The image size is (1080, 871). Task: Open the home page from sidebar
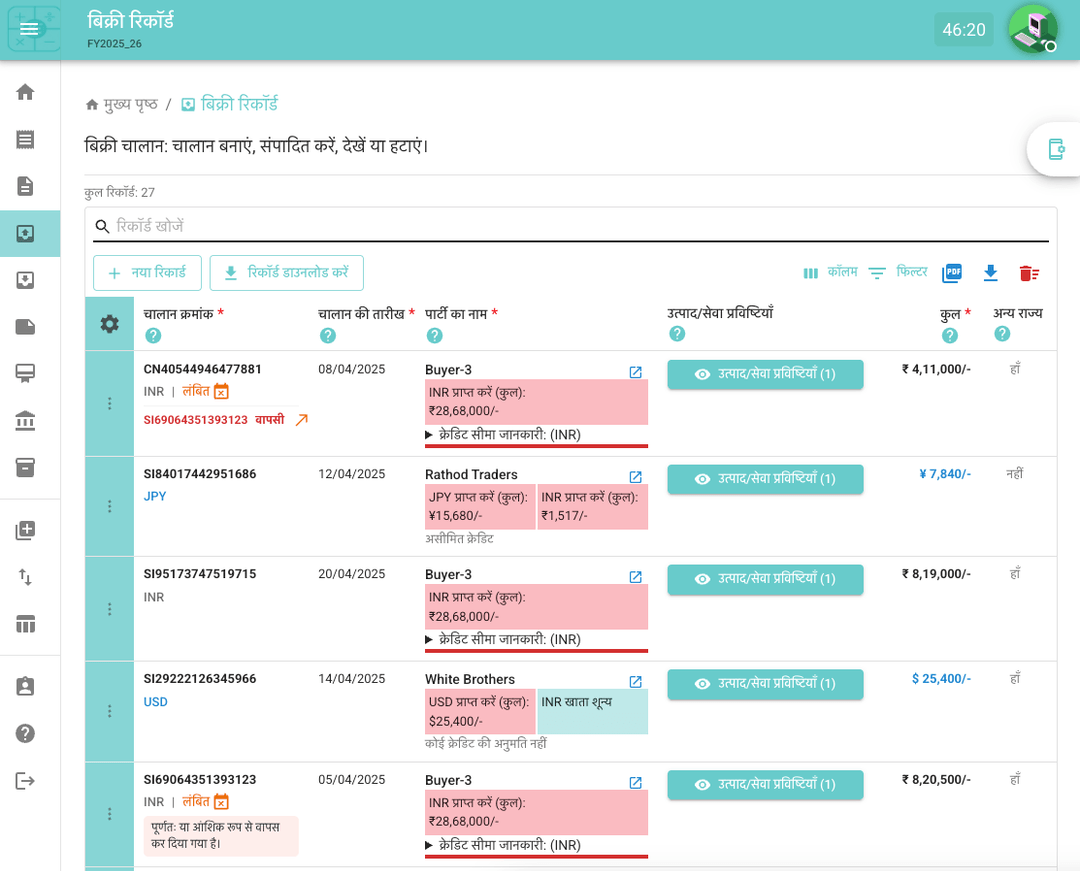point(26,92)
